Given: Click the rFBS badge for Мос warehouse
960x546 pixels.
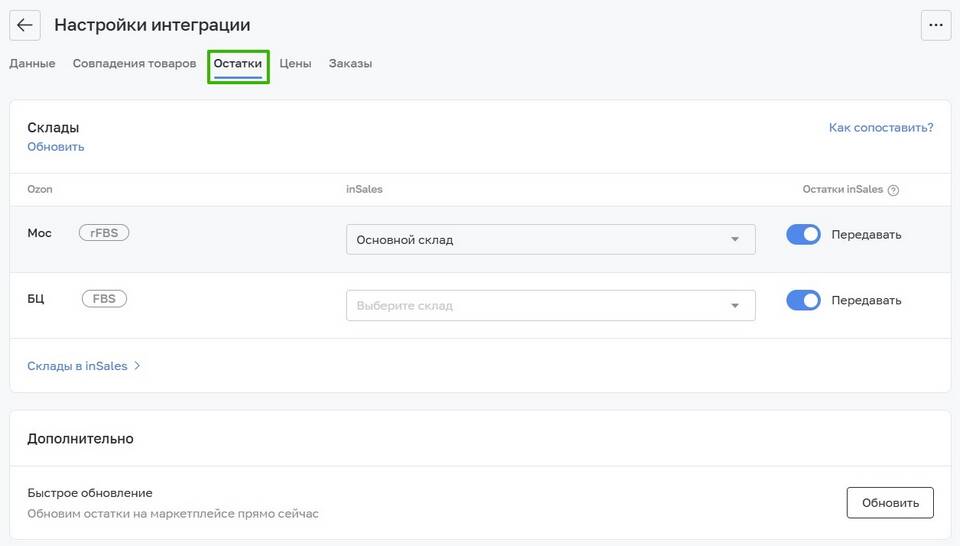Looking at the screenshot, I should tap(104, 233).
